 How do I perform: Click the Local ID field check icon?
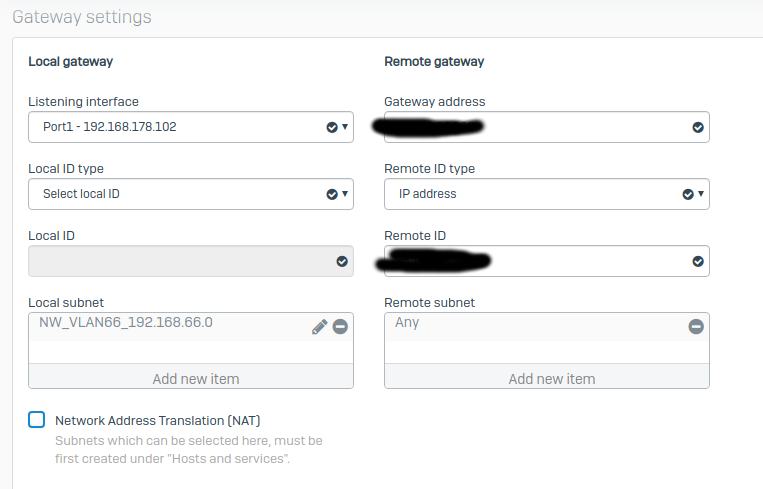tap(342, 262)
